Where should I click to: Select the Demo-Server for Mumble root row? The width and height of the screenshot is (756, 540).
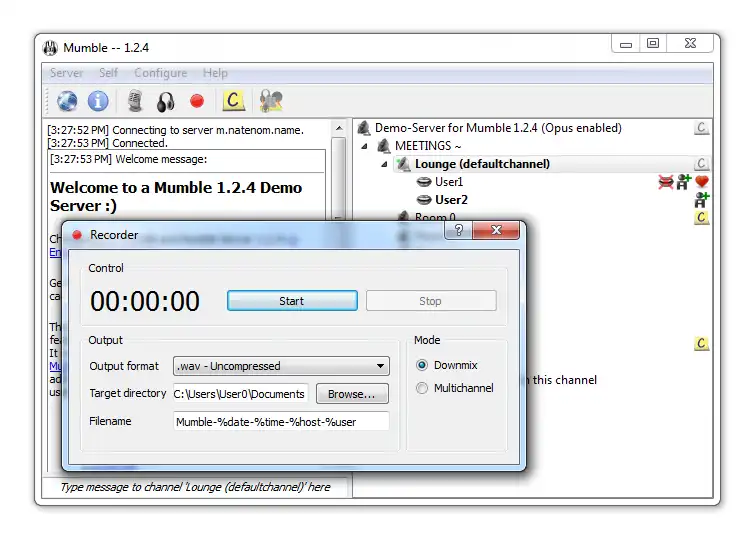pyautogui.click(x=498, y=128)
